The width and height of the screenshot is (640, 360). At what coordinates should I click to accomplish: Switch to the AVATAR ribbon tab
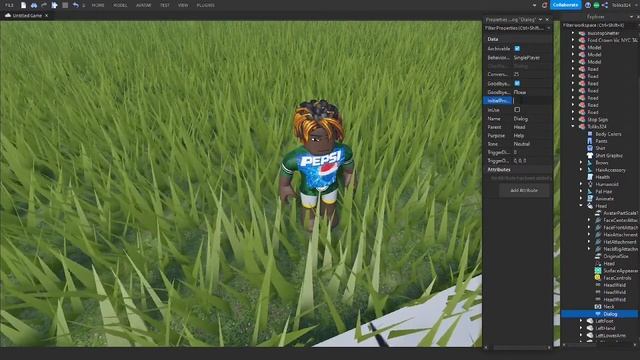click(143, 5)
